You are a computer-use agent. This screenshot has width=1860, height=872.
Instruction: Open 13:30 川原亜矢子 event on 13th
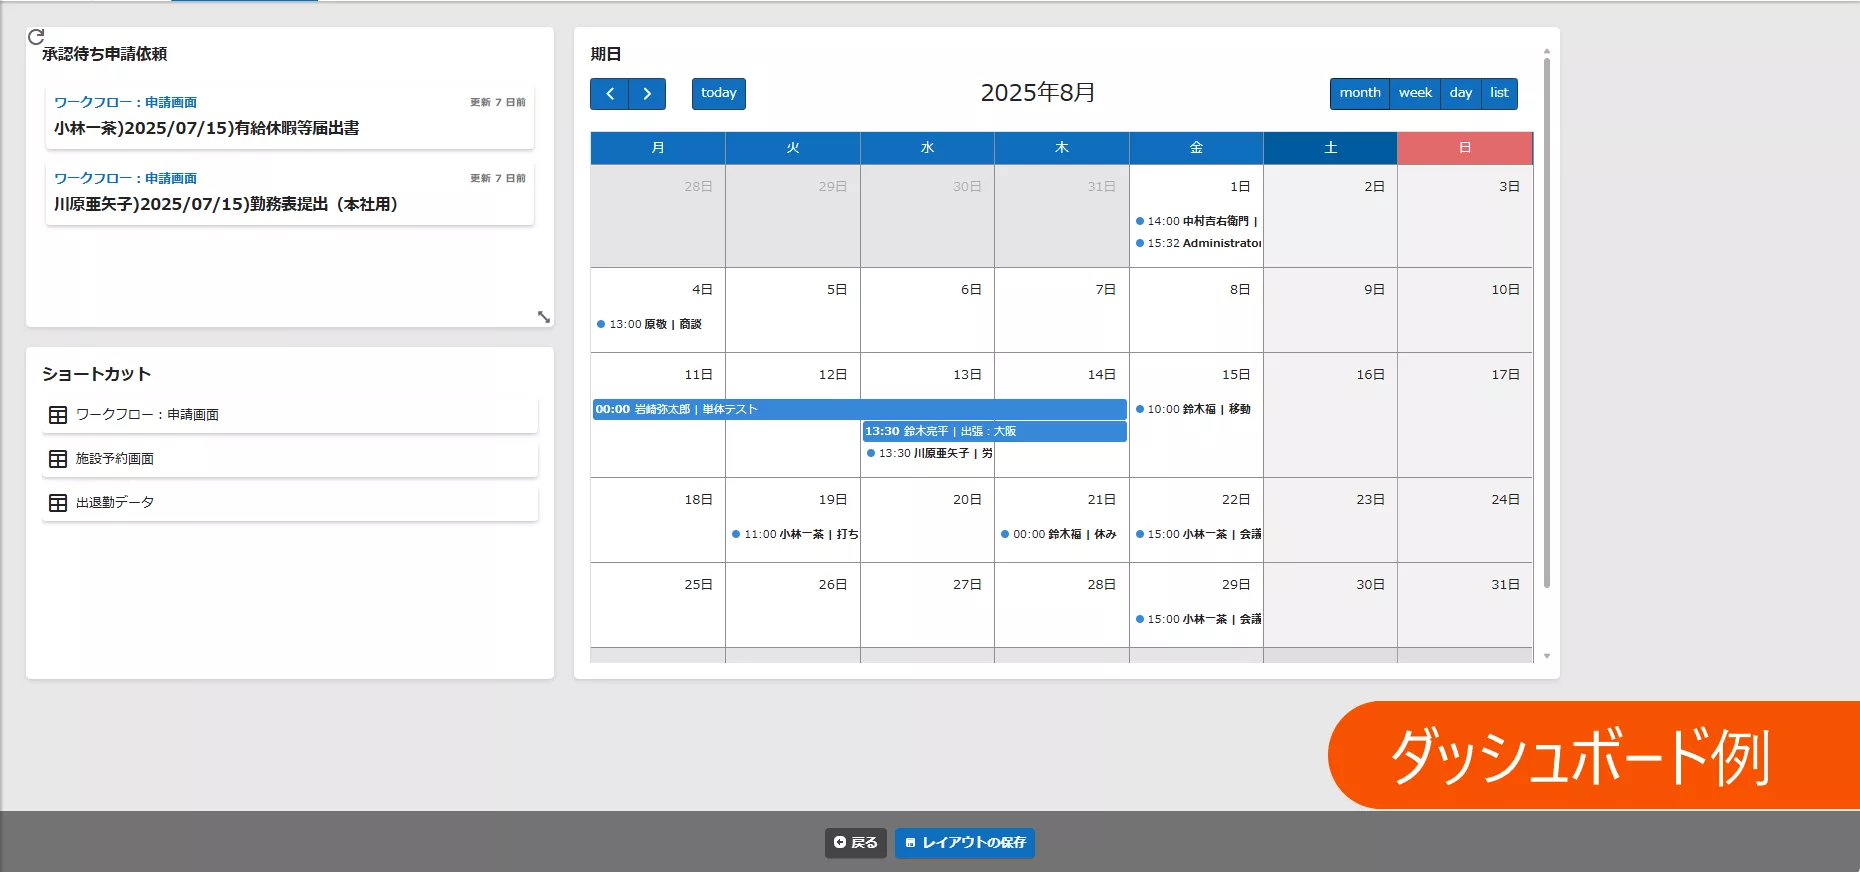tap(927, 453)
